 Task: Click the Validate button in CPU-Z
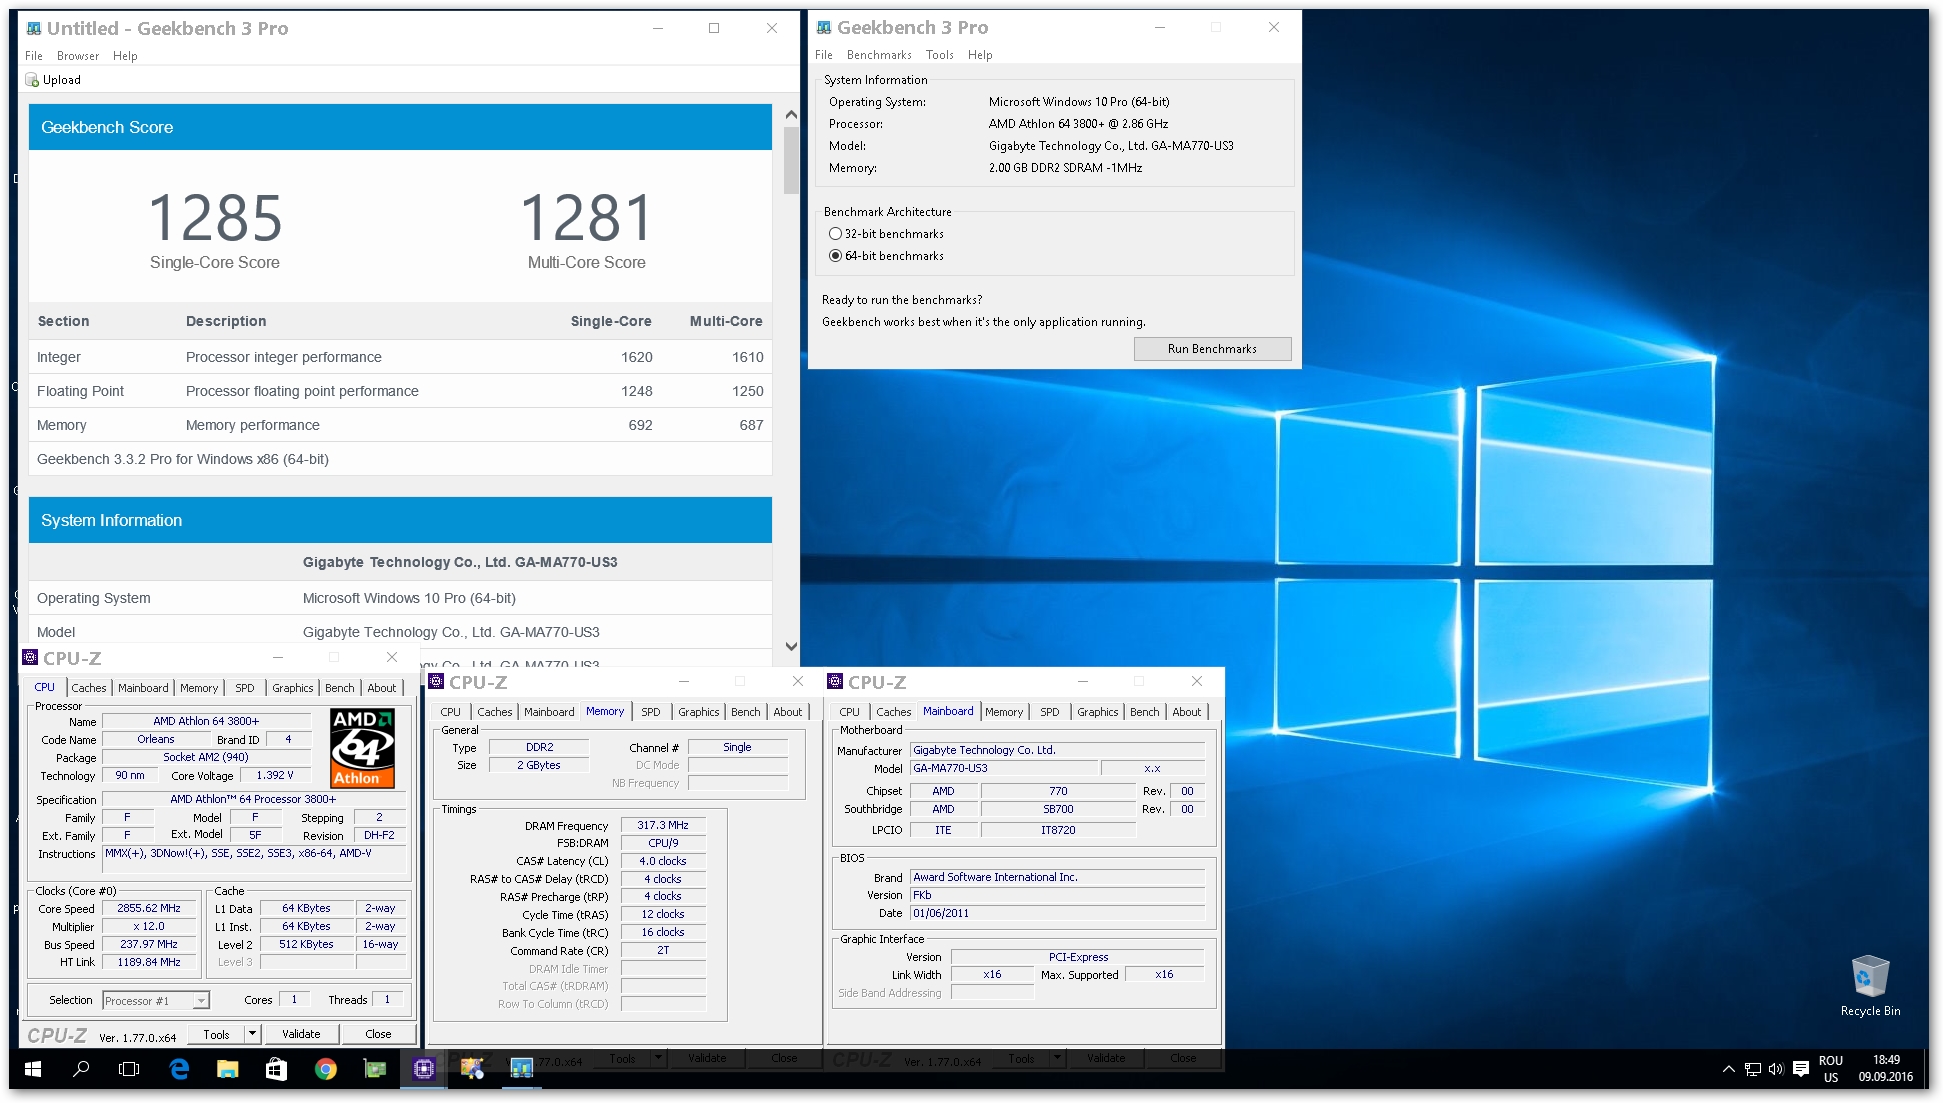coord(301,1034)
